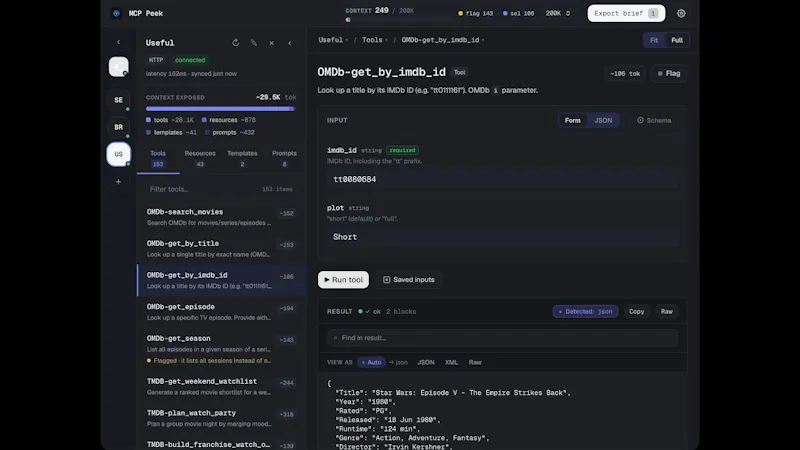800x450 pixels.
Task: Click the prompts ~432 legend swatch
Action: click(207, 132)
